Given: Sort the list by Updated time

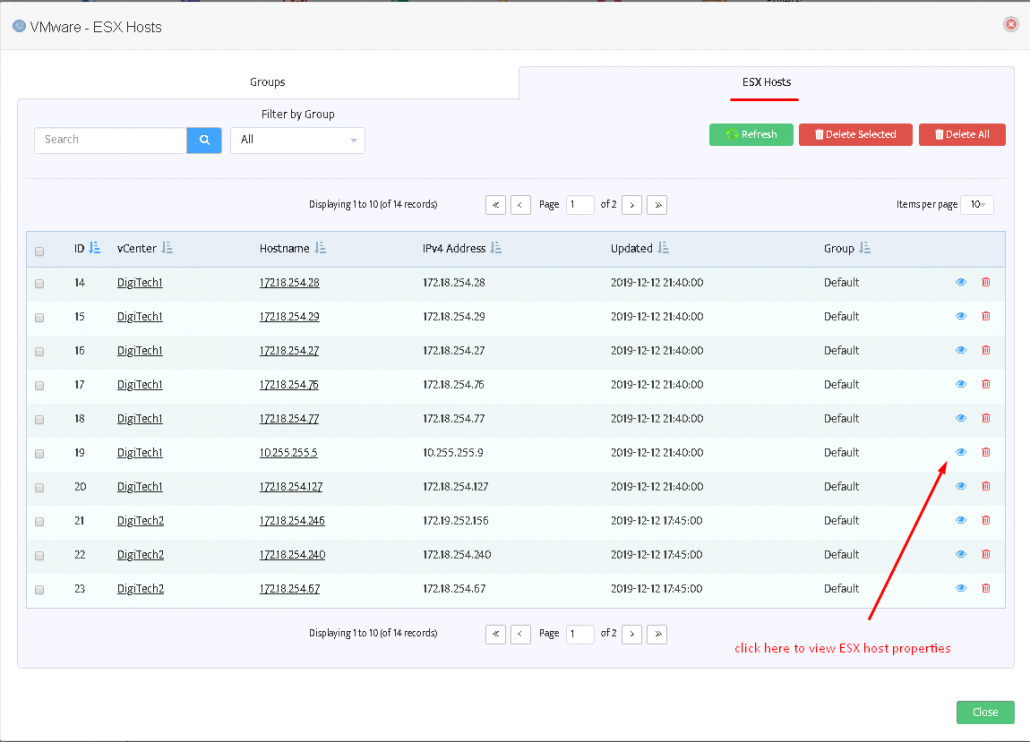Looking at the screenshot, I should coord(665,248).
